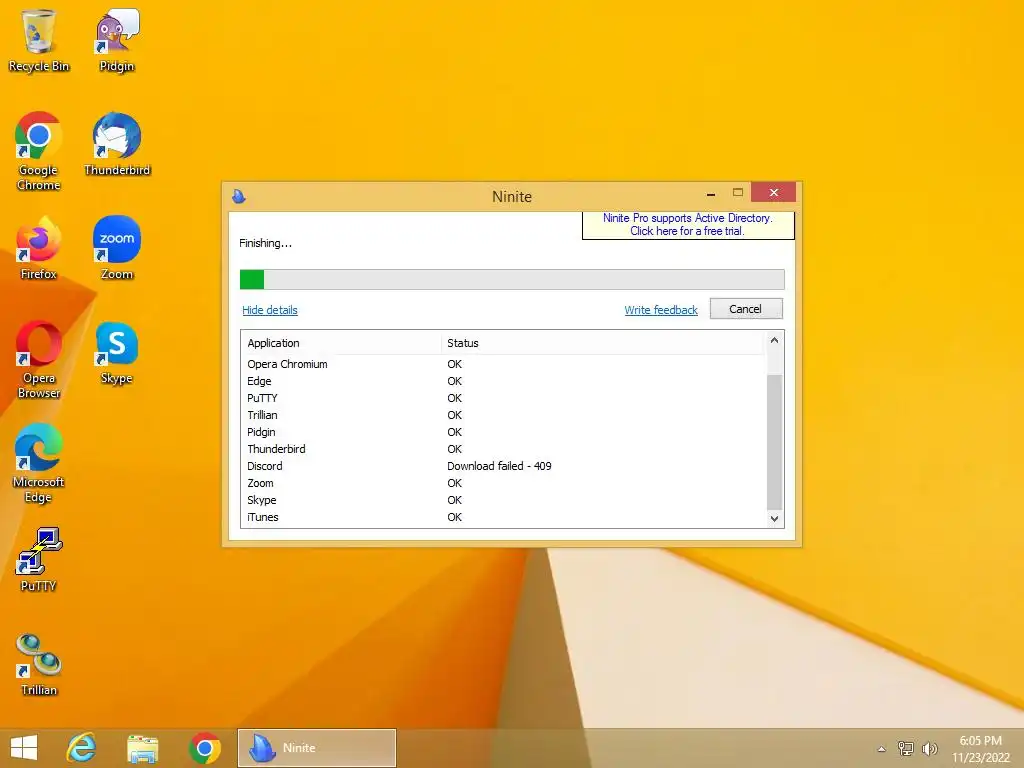This screenshot has height=768, width=1024.
Task: Select the Opera Browser desktop shortcut
Action: point(39,359)
